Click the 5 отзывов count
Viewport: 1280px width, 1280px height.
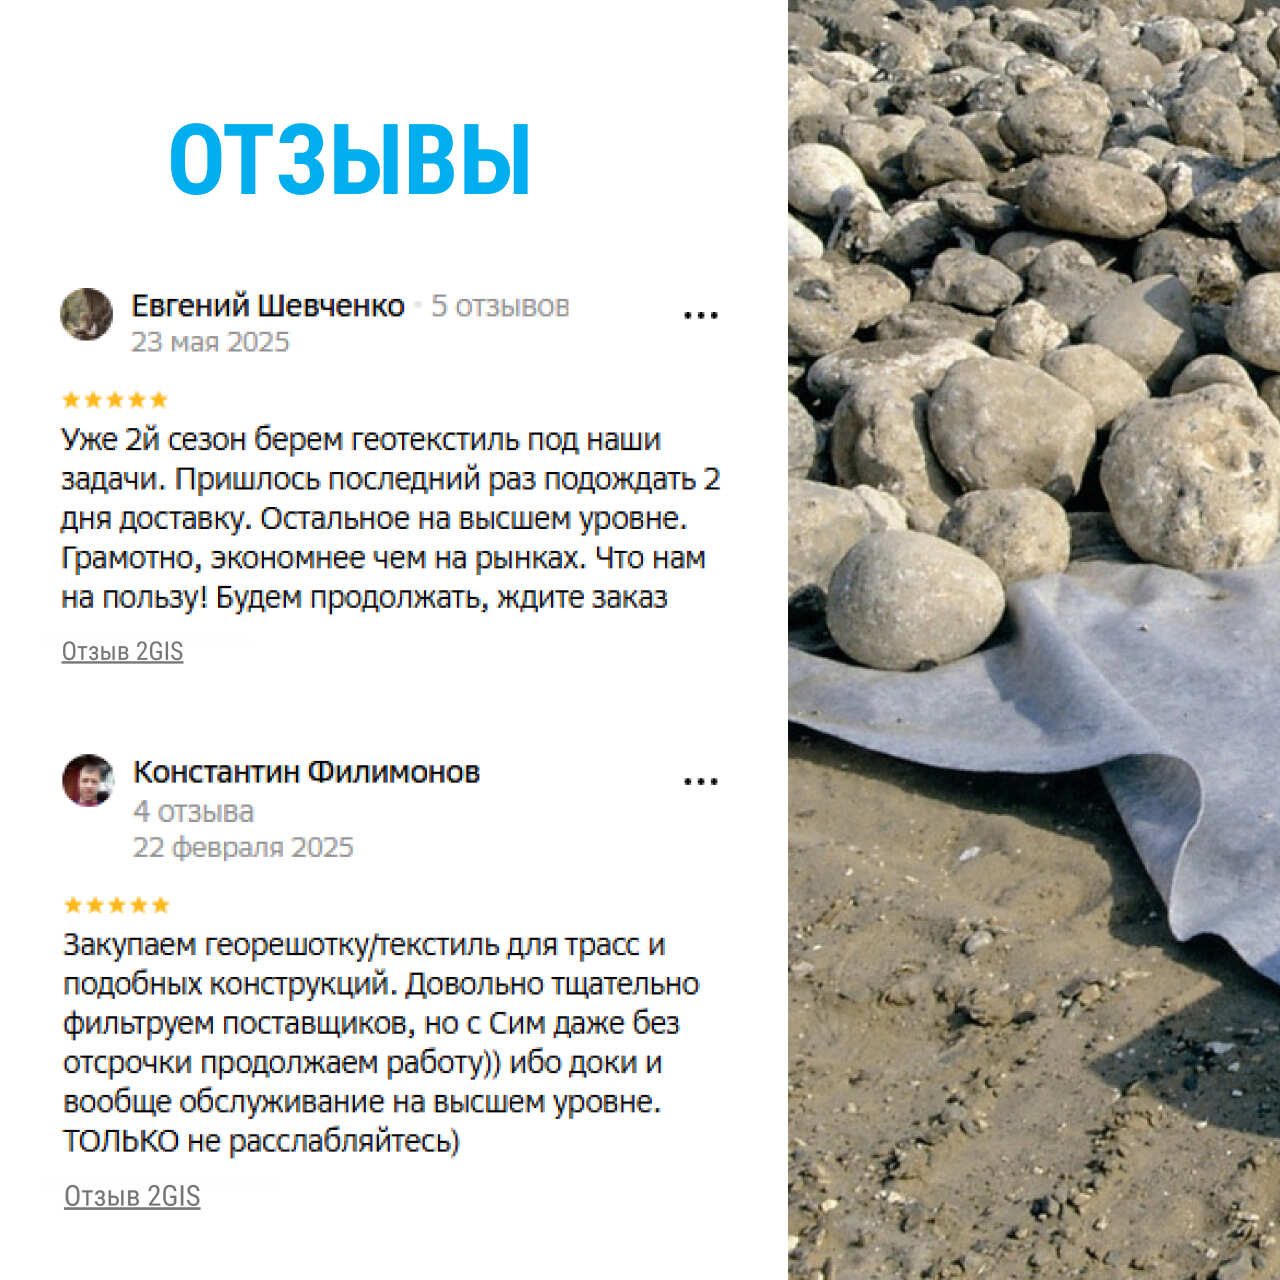point(500,306)
